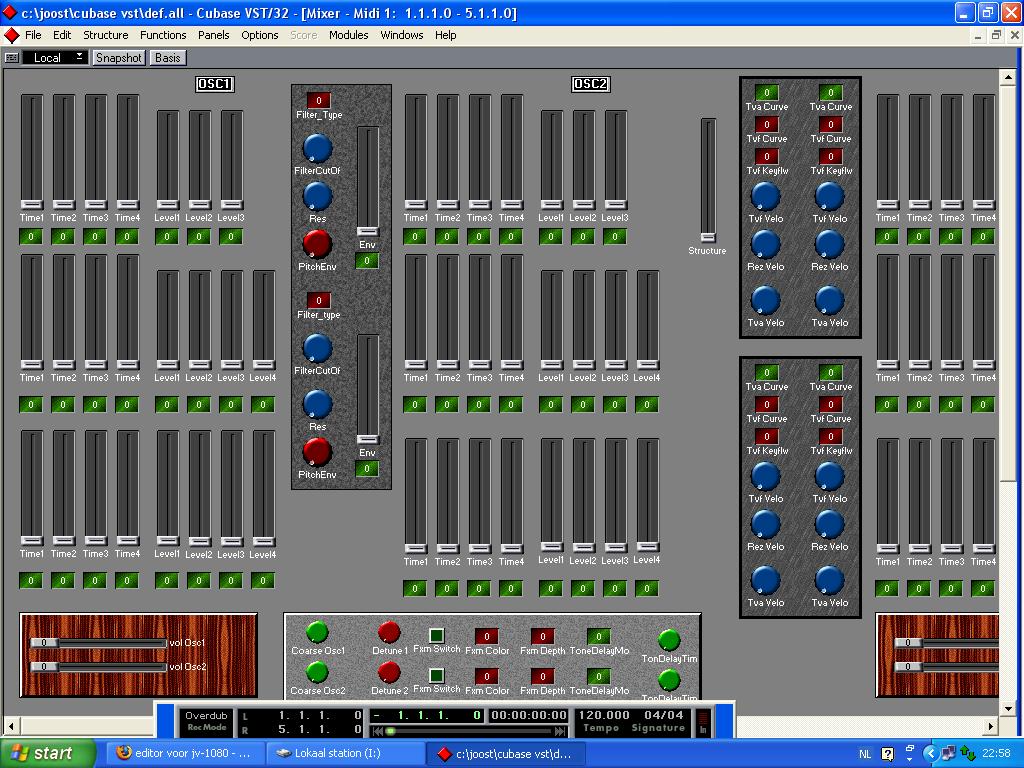Click the vertical scrollbar down arrow
This screenshot has width=1024, height=768.
click(x=1007, y=707)
